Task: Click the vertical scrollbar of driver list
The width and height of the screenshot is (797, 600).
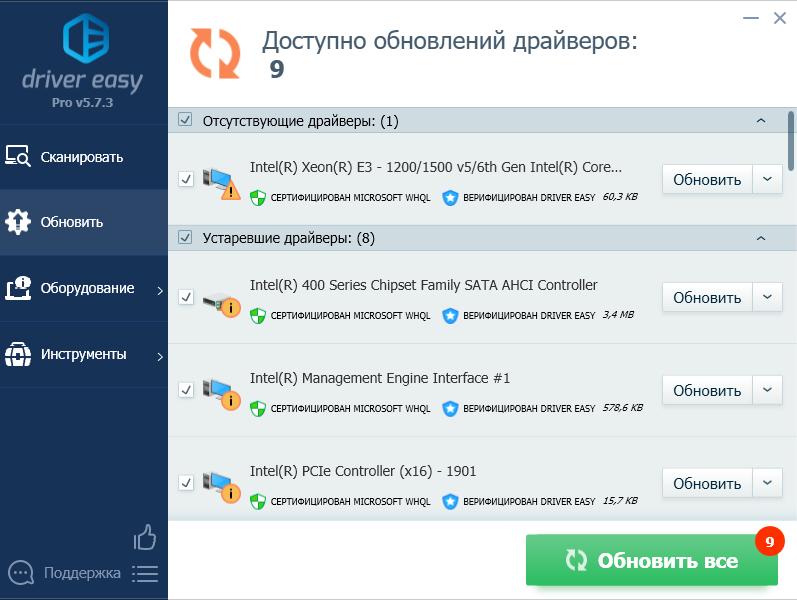Action: point(791,140)
